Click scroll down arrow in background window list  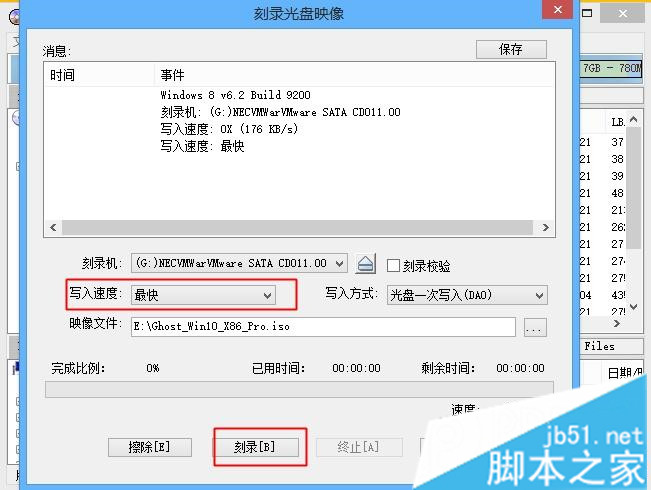[x=634, y=307]
